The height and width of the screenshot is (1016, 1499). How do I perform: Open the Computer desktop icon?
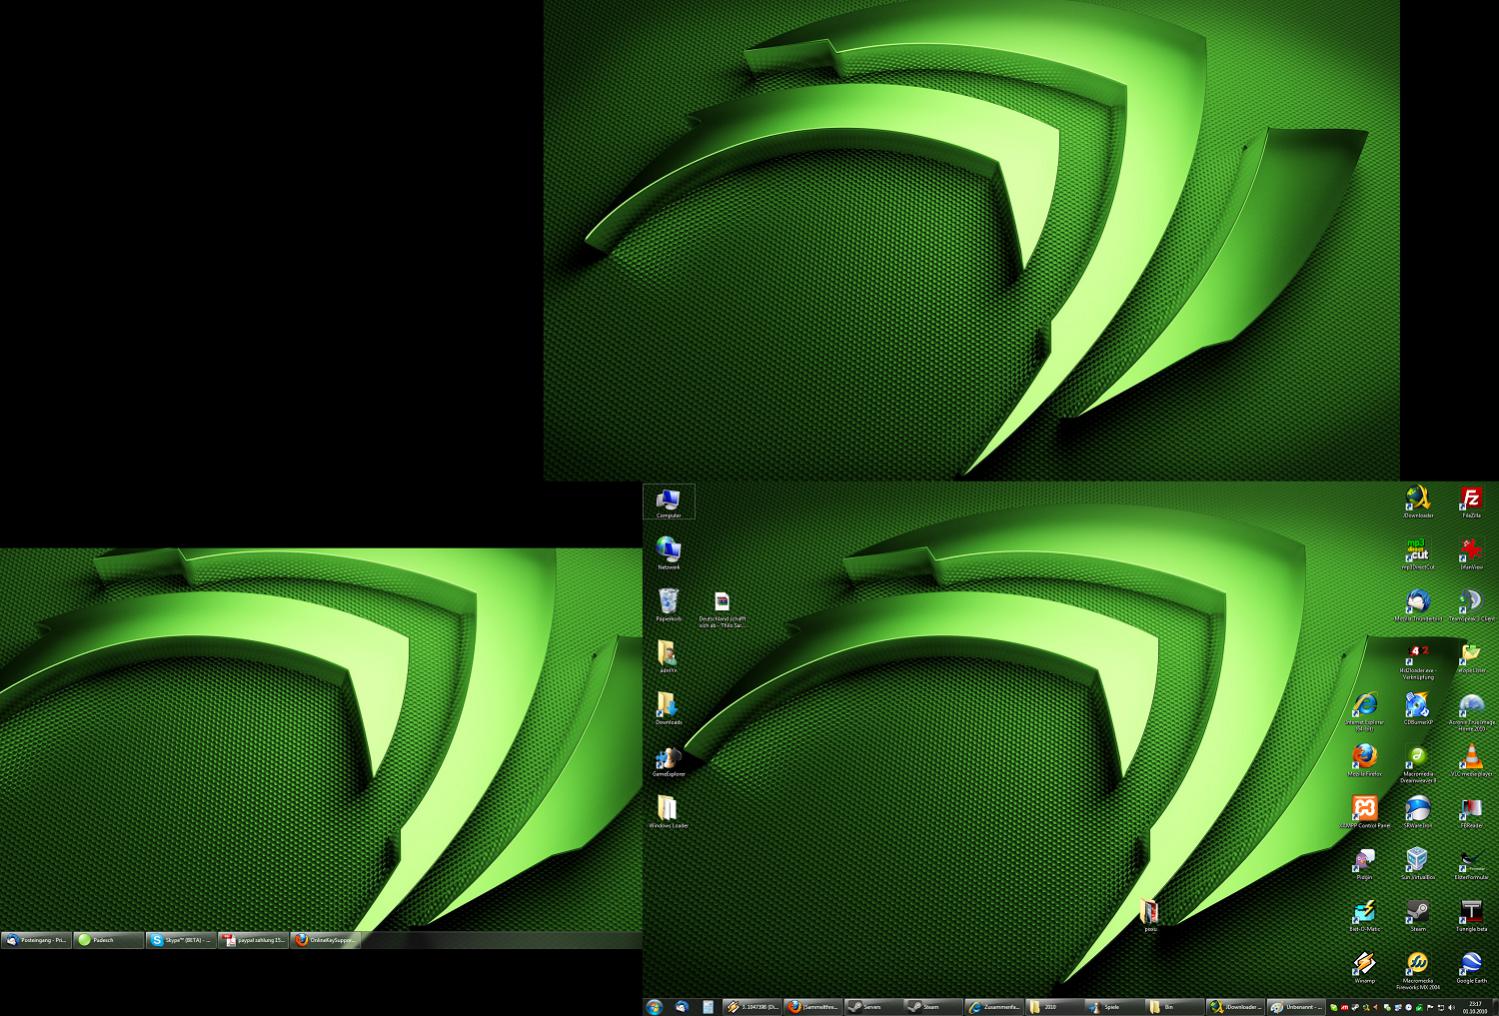point(668,502)
